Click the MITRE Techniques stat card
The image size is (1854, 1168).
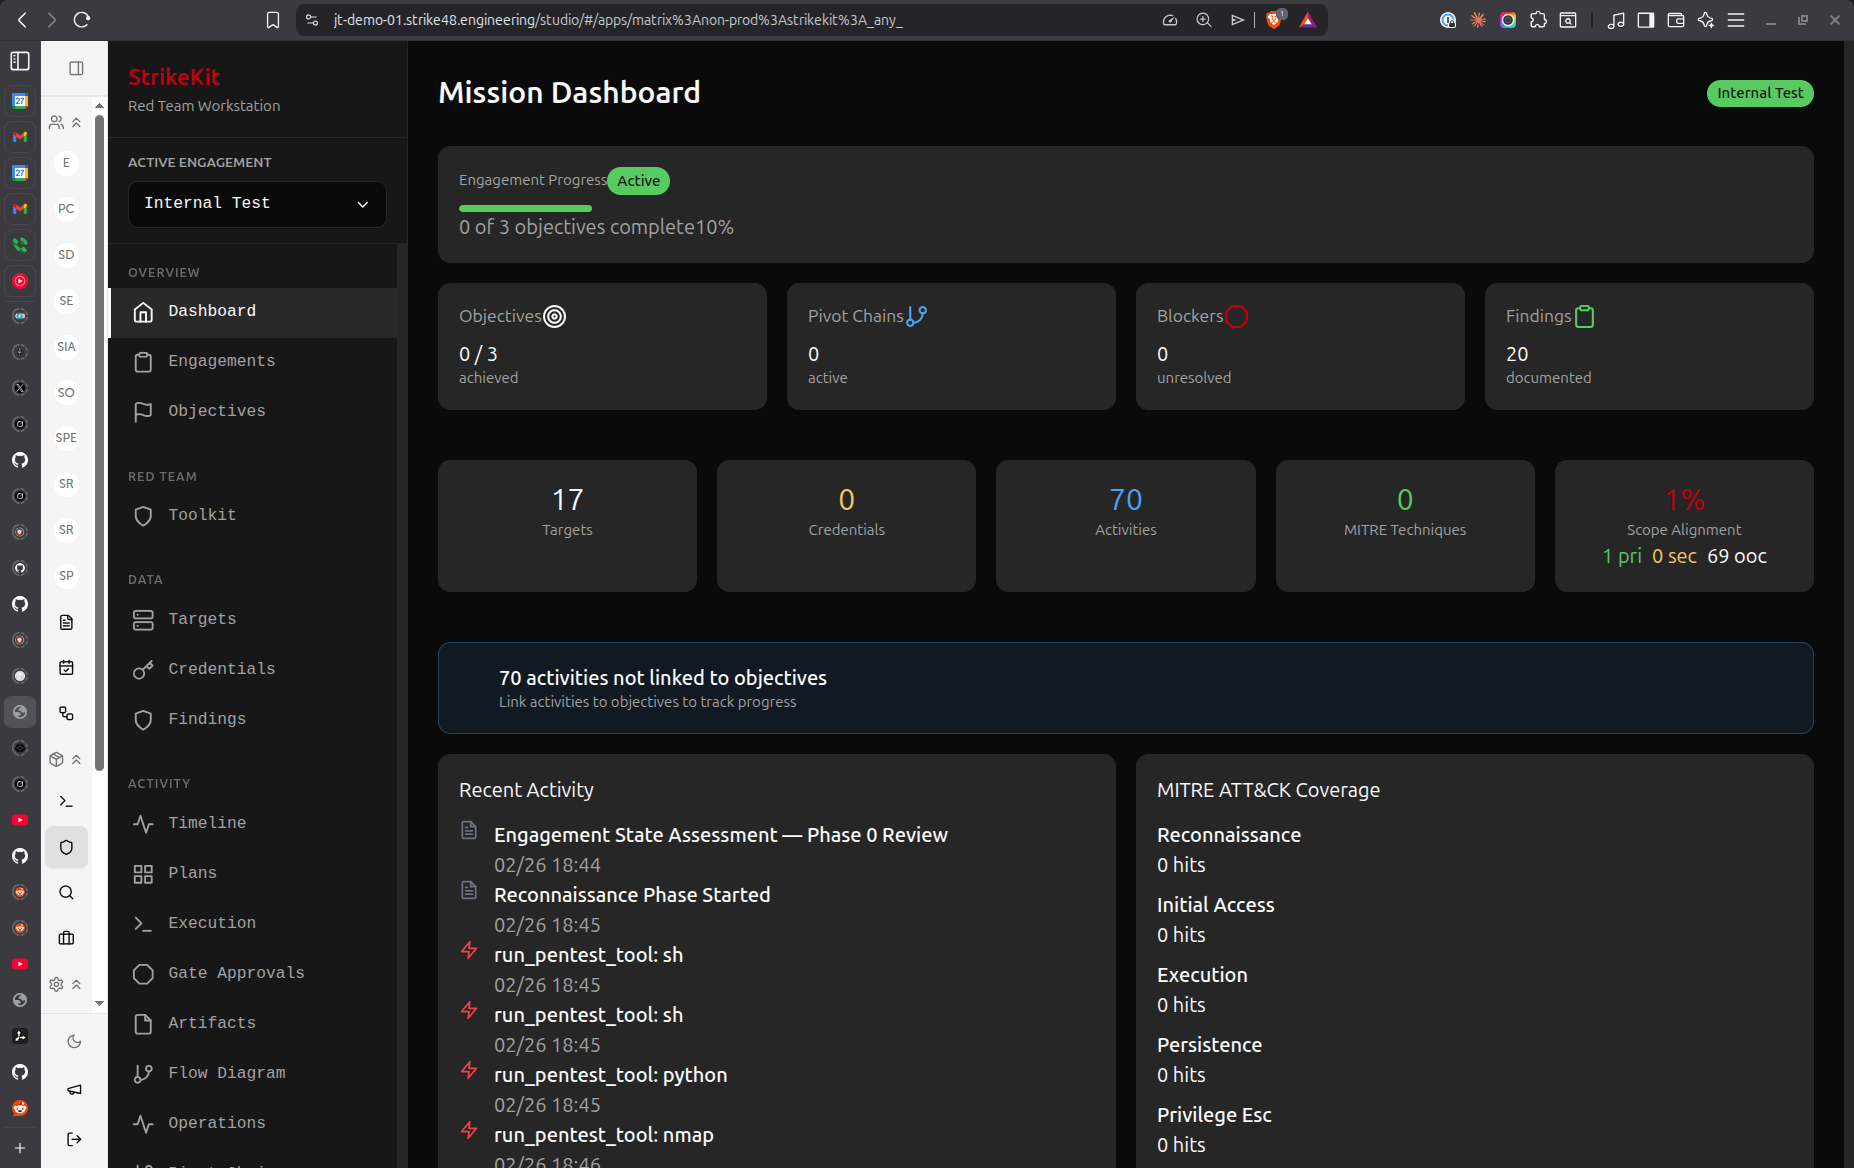pos(1405,526)
